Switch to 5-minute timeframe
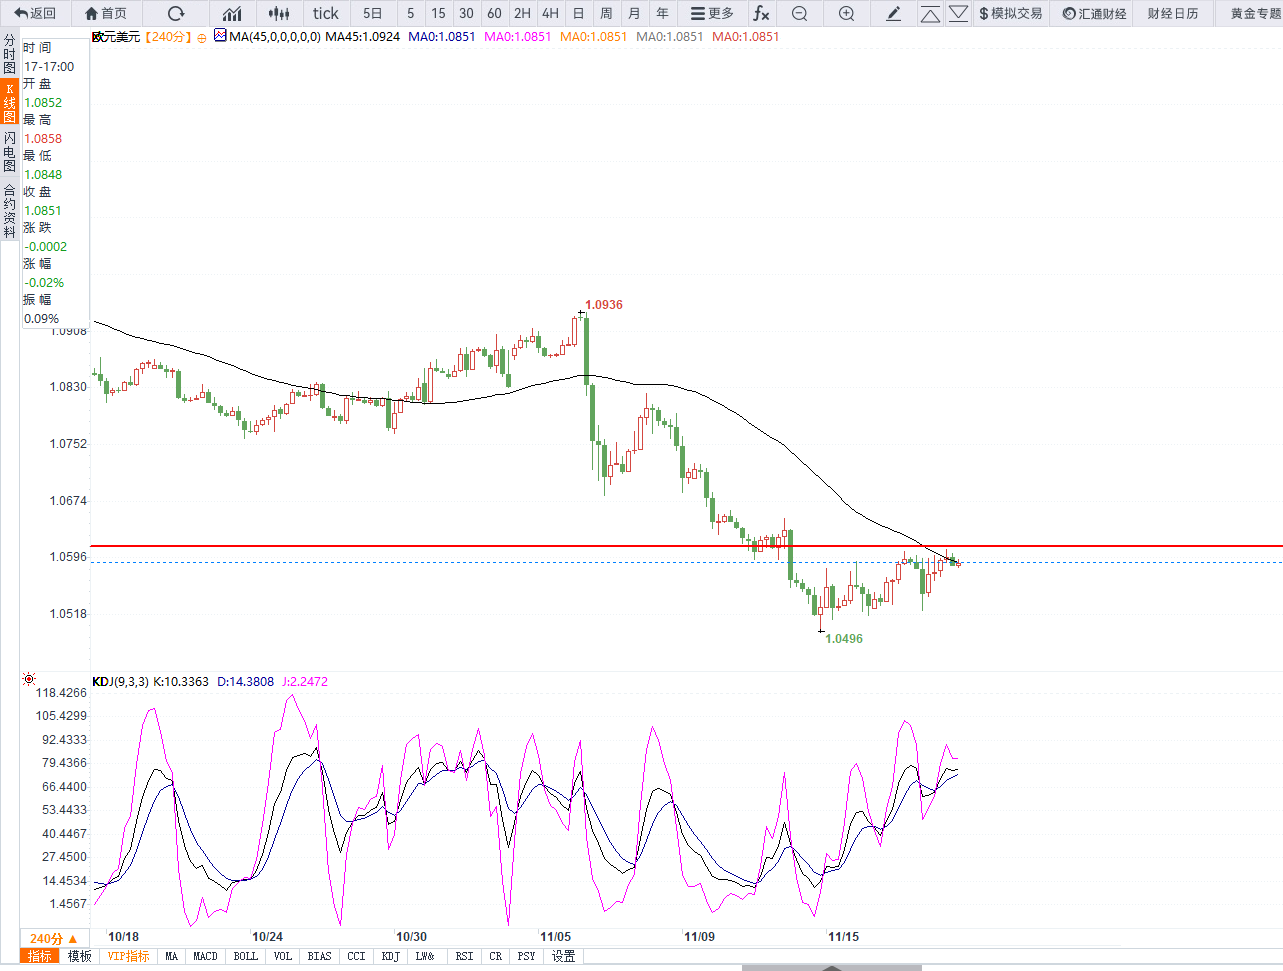The image size is (1283, 971). pyautogui.click(x=410, y=13)
